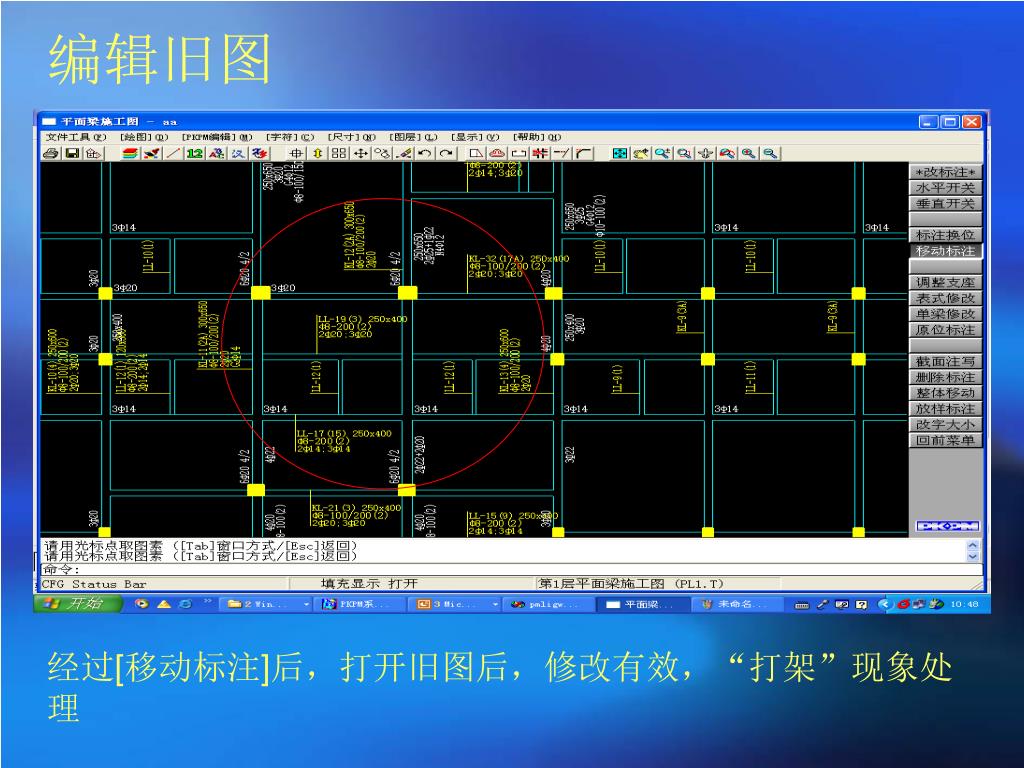Click command history scrollbar down arrow
This screenshot has width=1024, height=768.
point(973,557)
